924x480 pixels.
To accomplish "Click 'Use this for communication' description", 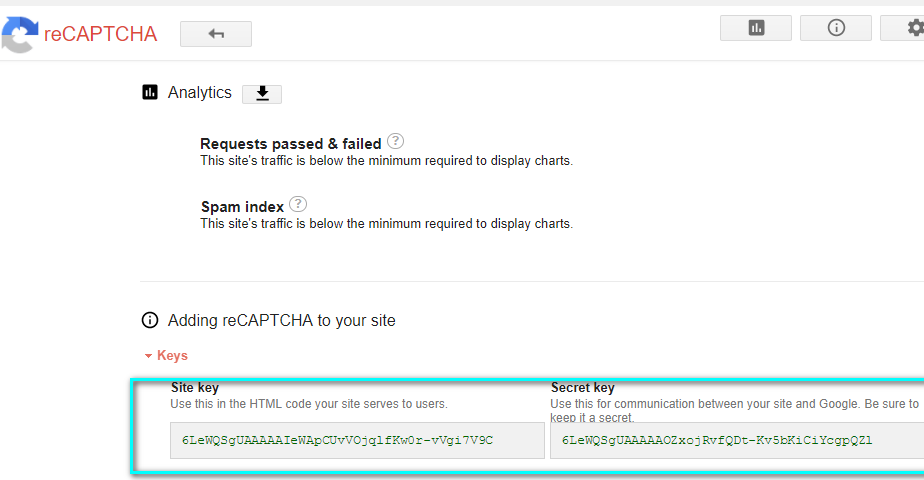I will click(x=734, y=411).
